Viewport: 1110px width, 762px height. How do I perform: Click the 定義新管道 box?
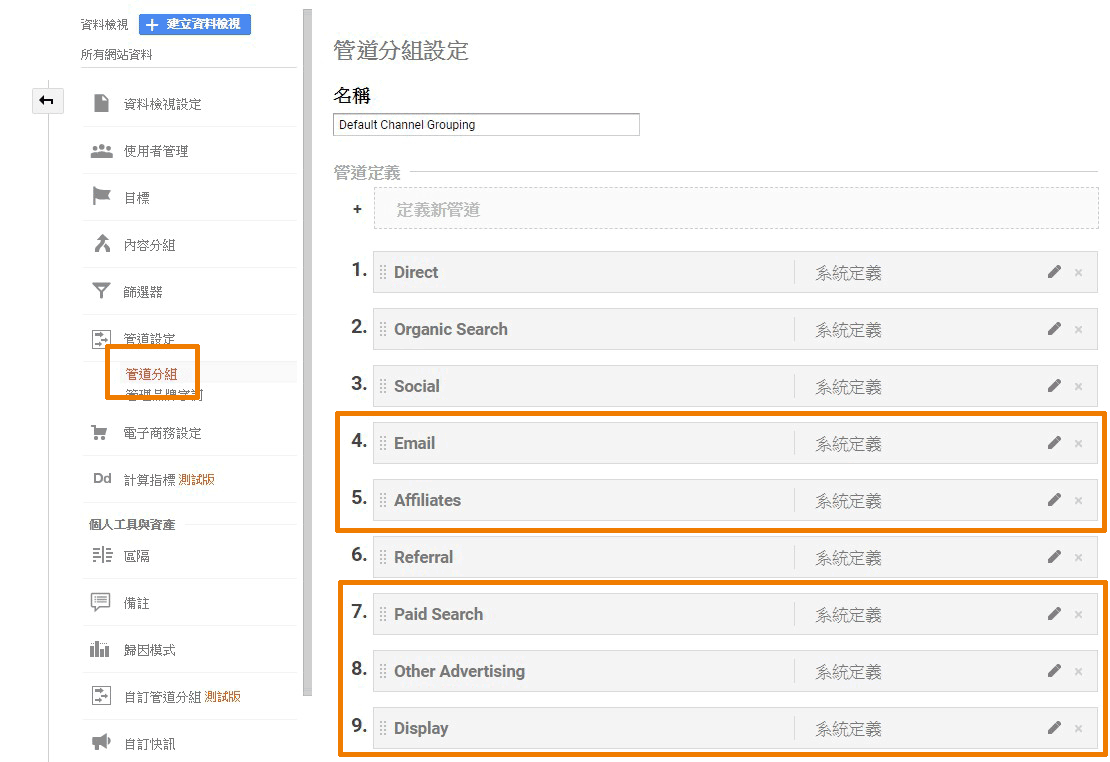[x=735, y=210]
